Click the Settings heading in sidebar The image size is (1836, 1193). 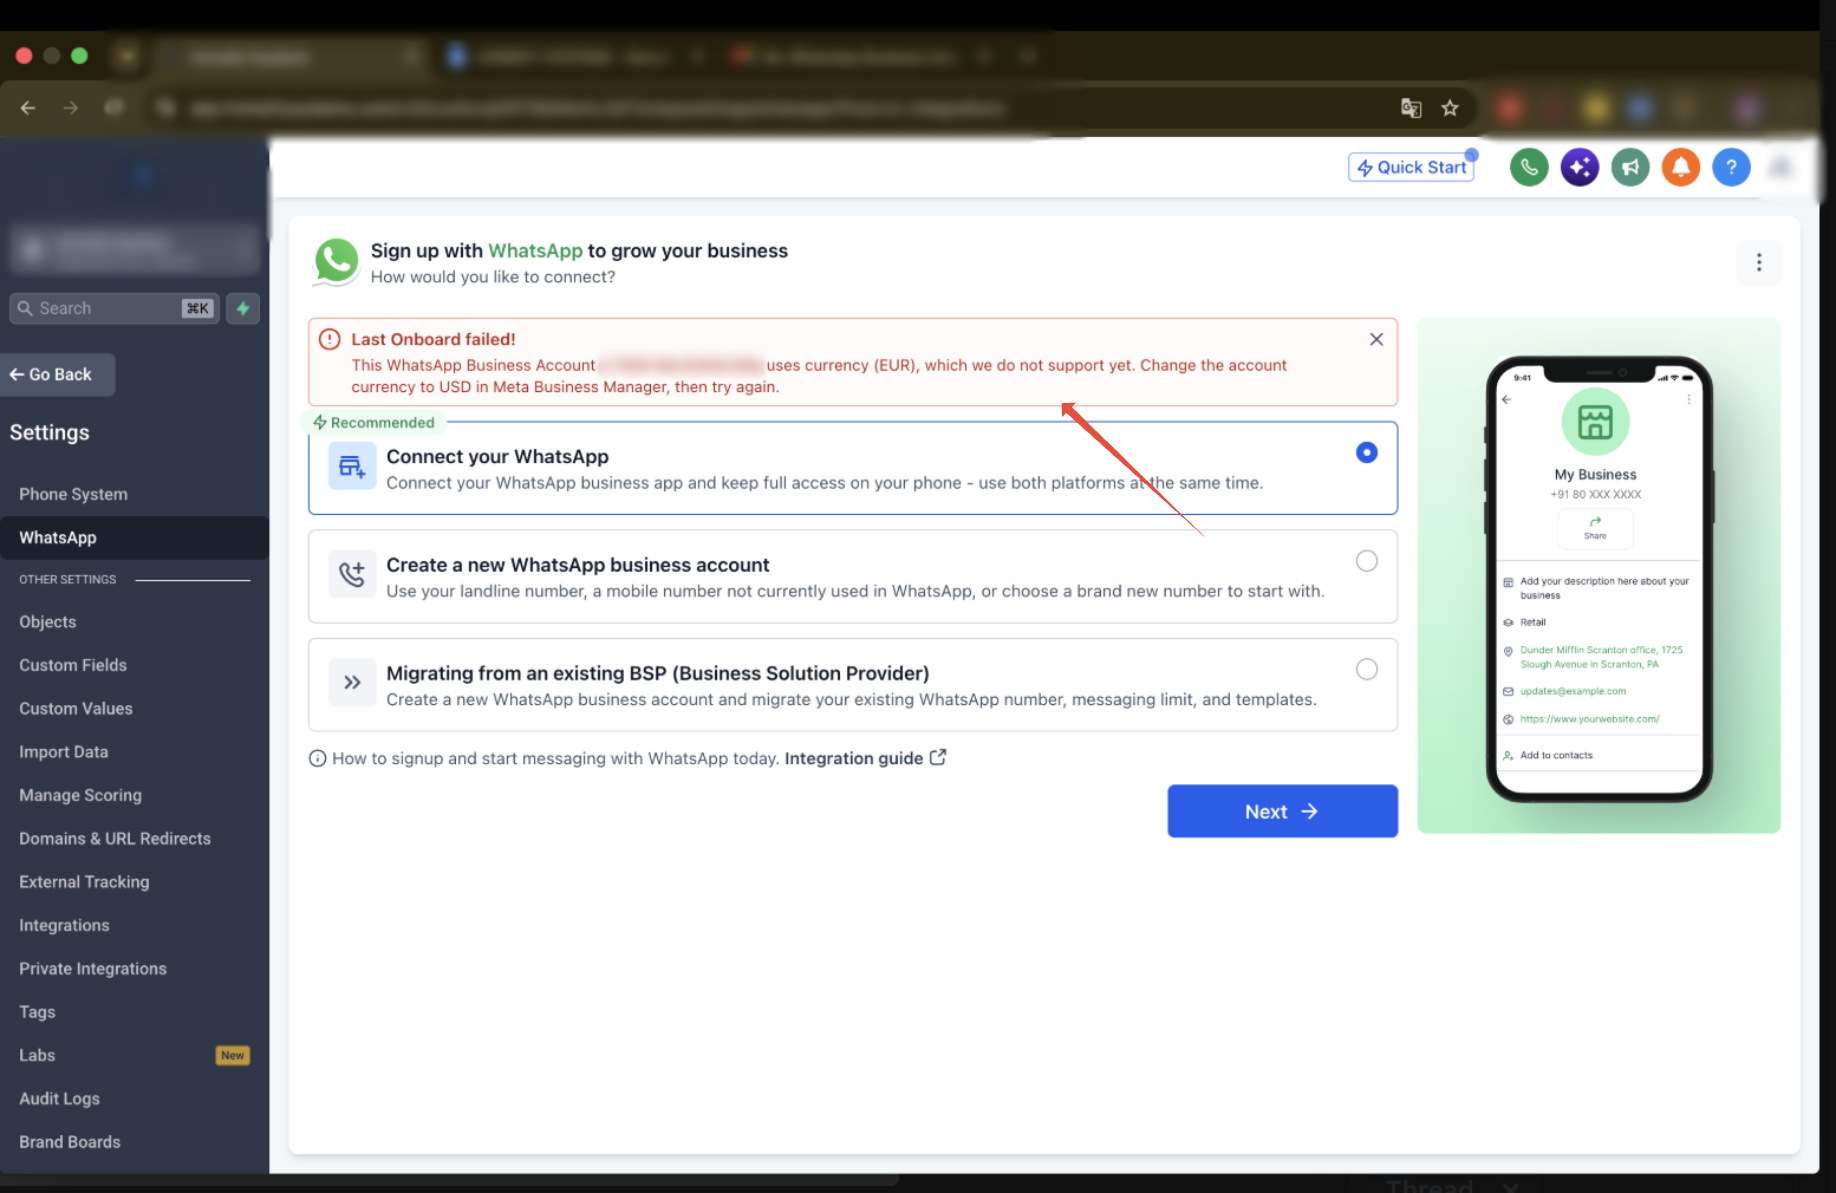(49, 433)
